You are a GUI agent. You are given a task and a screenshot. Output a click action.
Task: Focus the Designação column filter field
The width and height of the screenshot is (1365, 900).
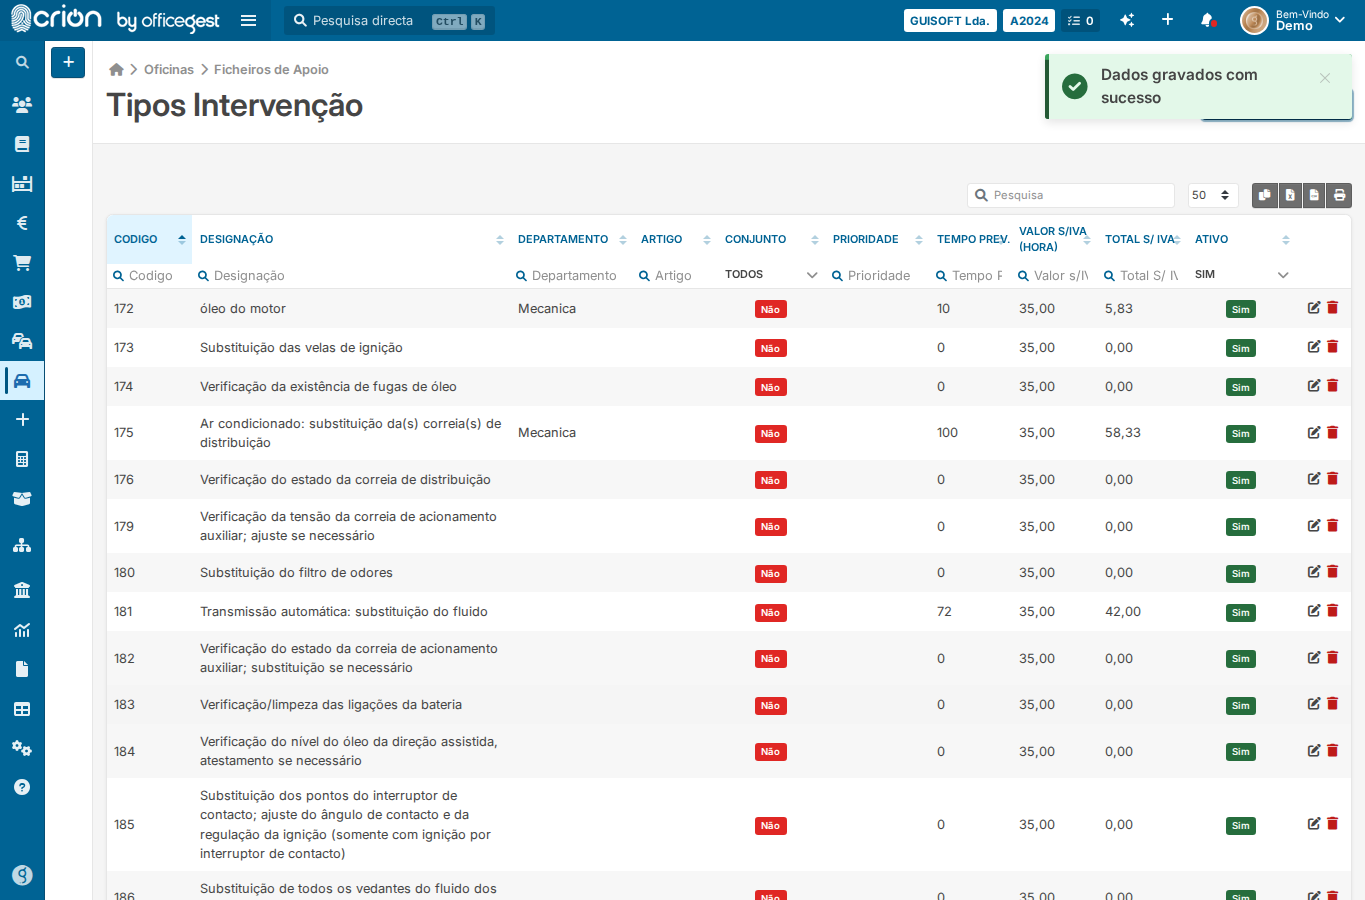click(x=351, y=275)
